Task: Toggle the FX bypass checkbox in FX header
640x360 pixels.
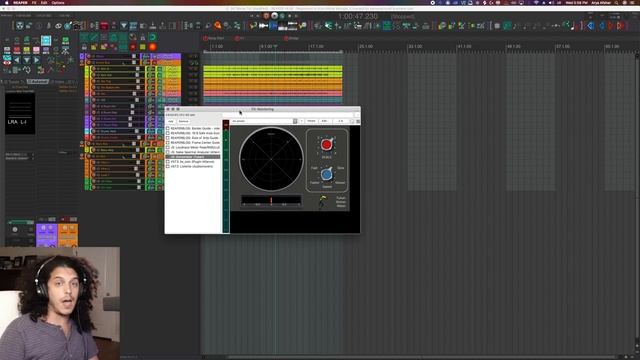Action: click(x=352, y=121)
